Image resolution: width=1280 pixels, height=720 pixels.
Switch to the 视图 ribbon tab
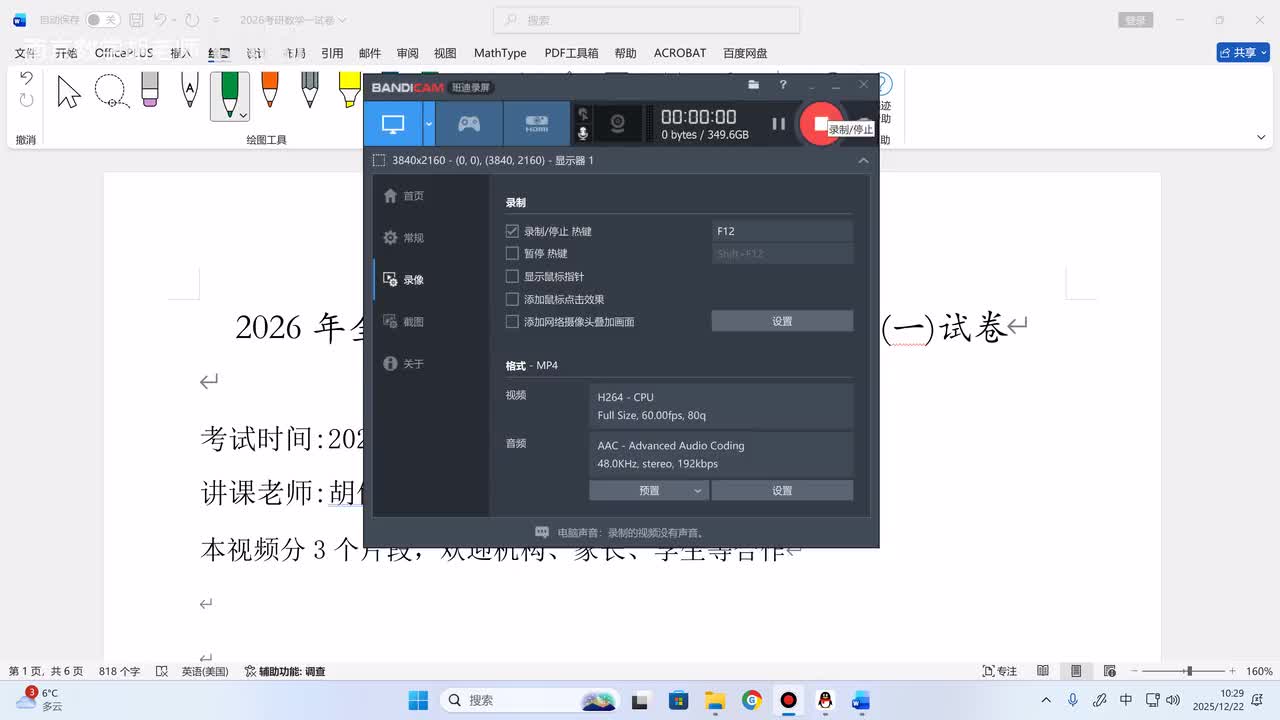pos(445,53)
